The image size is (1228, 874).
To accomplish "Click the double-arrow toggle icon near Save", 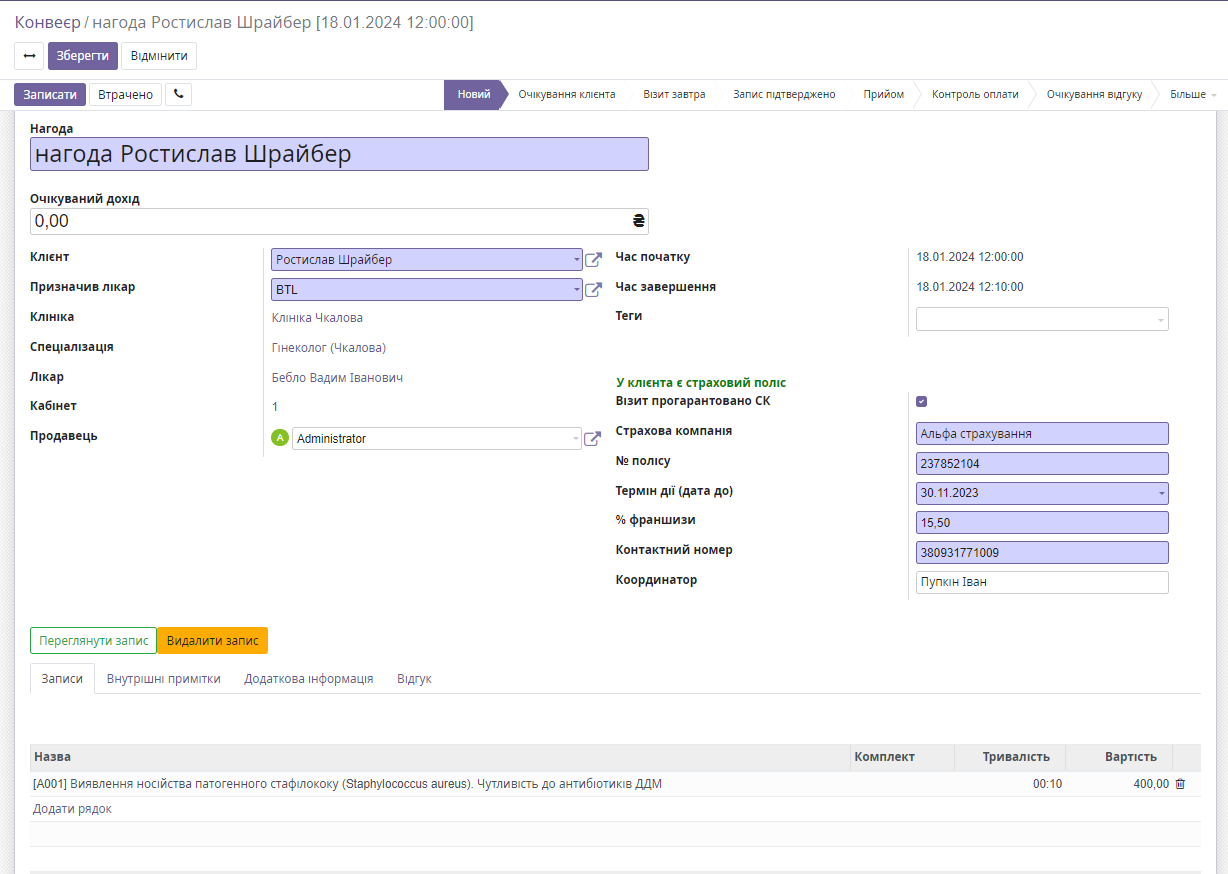I will 29,56.
